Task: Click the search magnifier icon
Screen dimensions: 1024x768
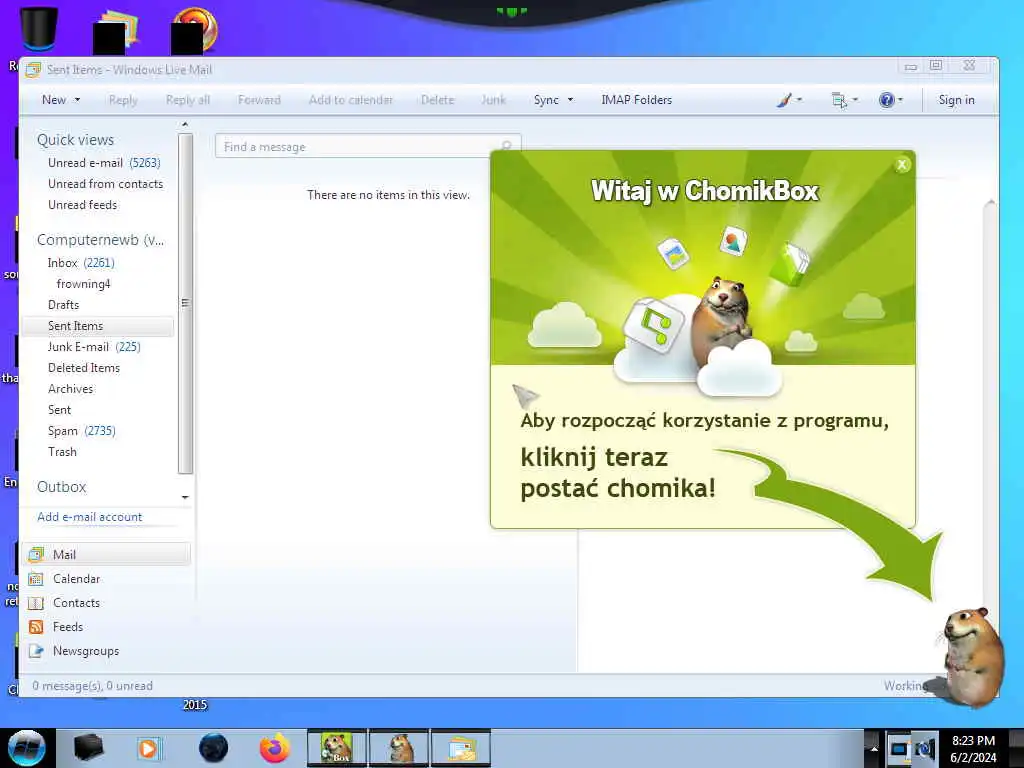Action: (x=507, y=145)
